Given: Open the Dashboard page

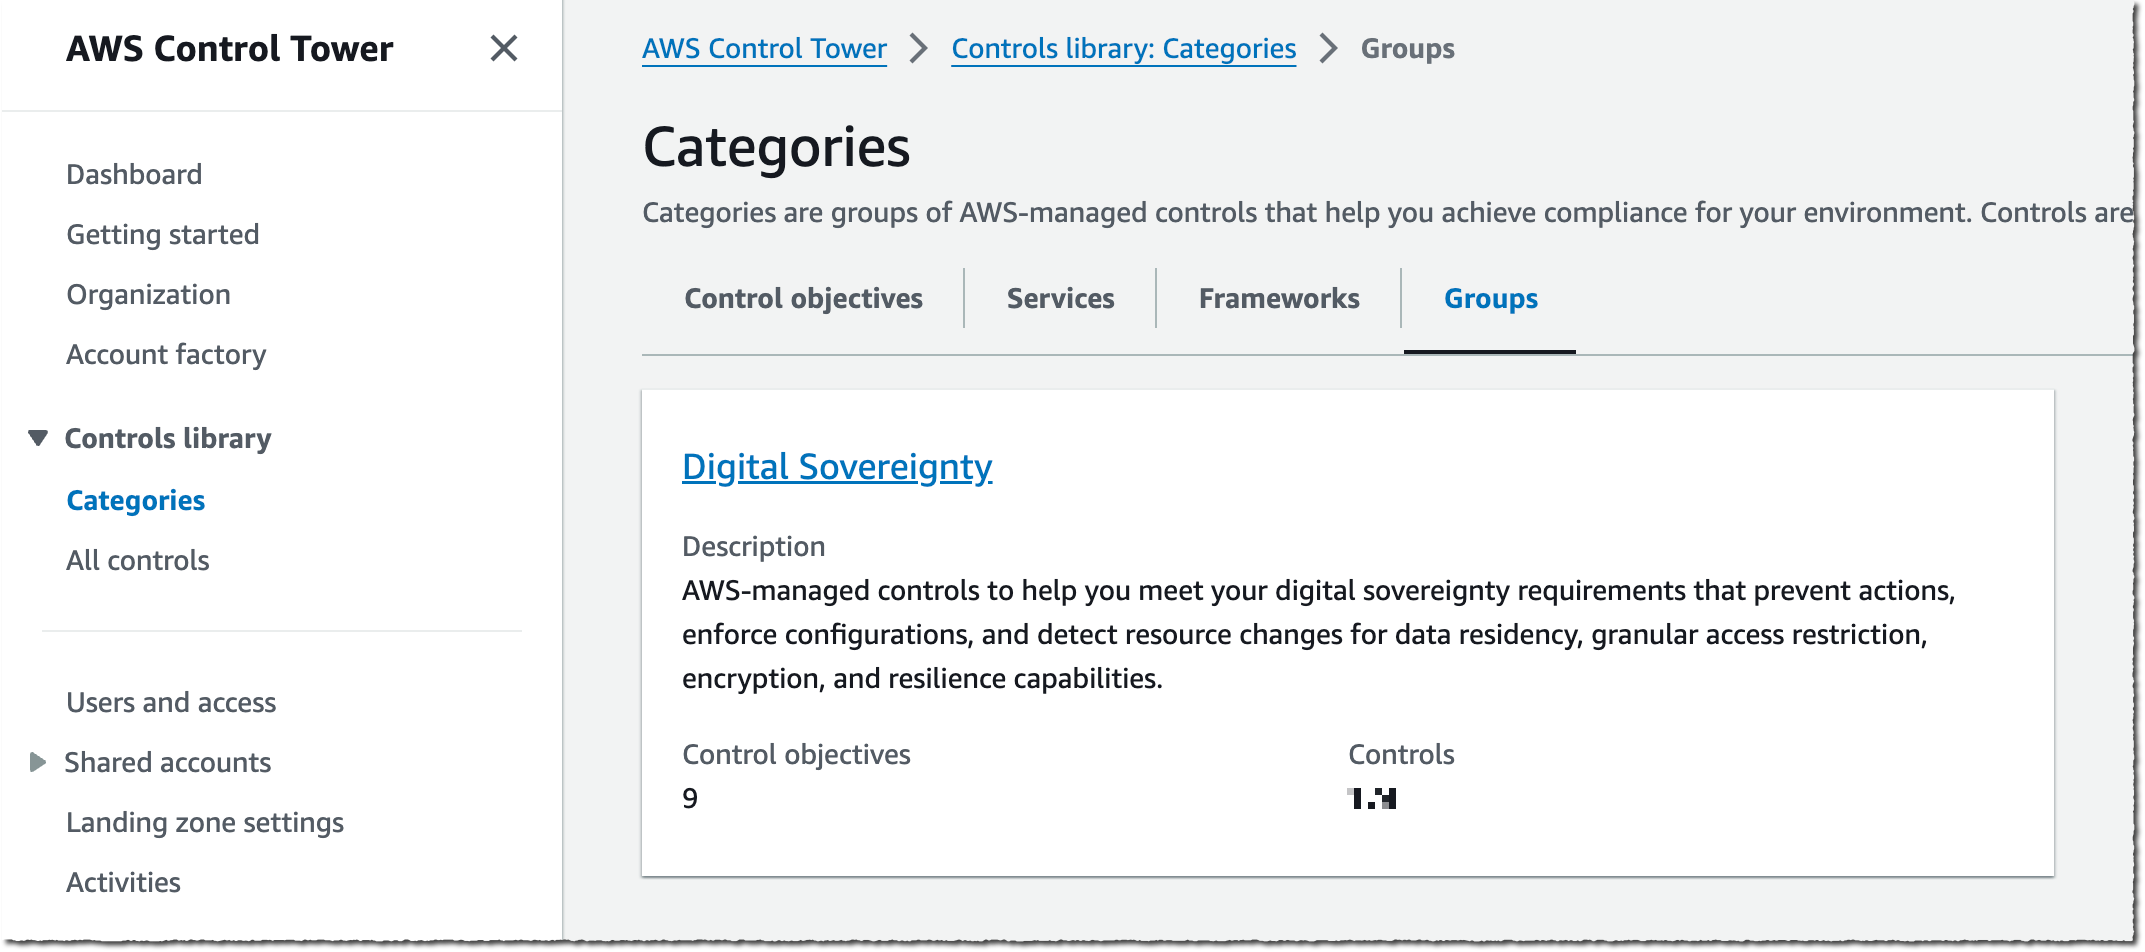Looking at the screenshot, I should point(134,174).
